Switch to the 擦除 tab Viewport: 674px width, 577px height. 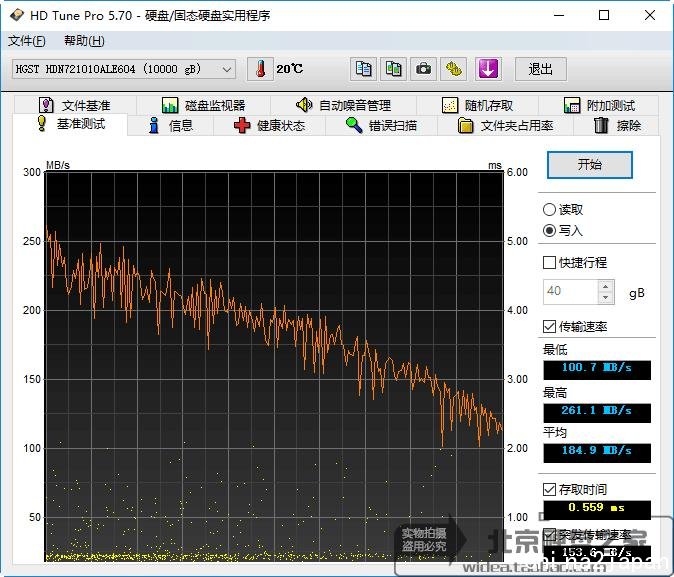617,126
